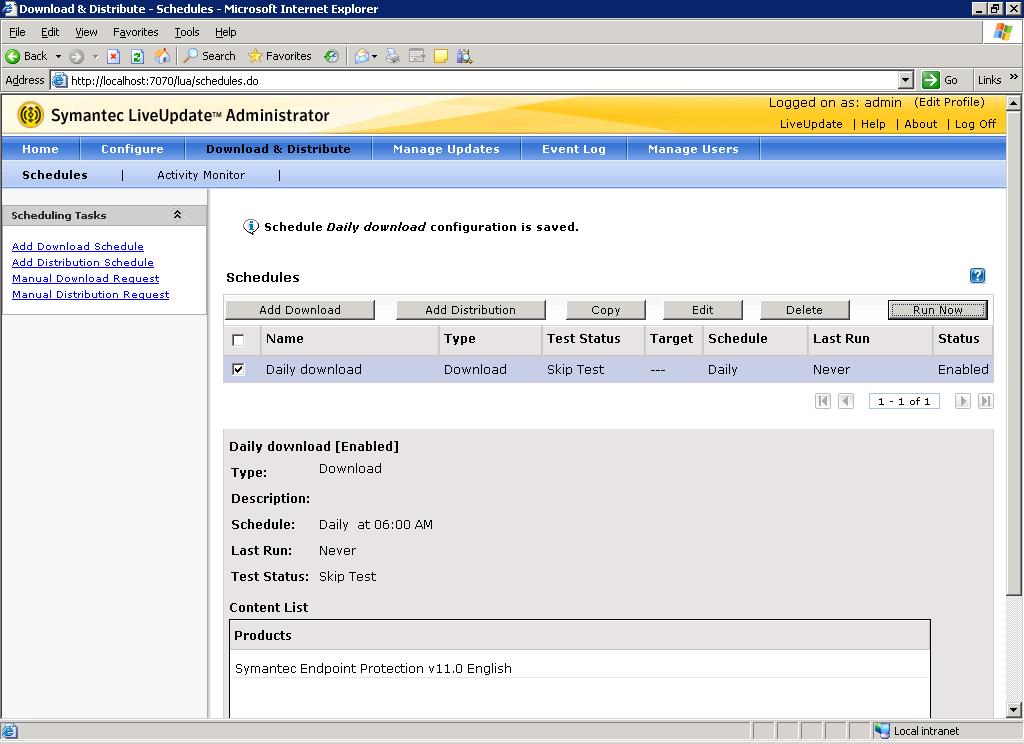Open the Home page icon
The image size is (1024, 744).
tap(162, 56)
